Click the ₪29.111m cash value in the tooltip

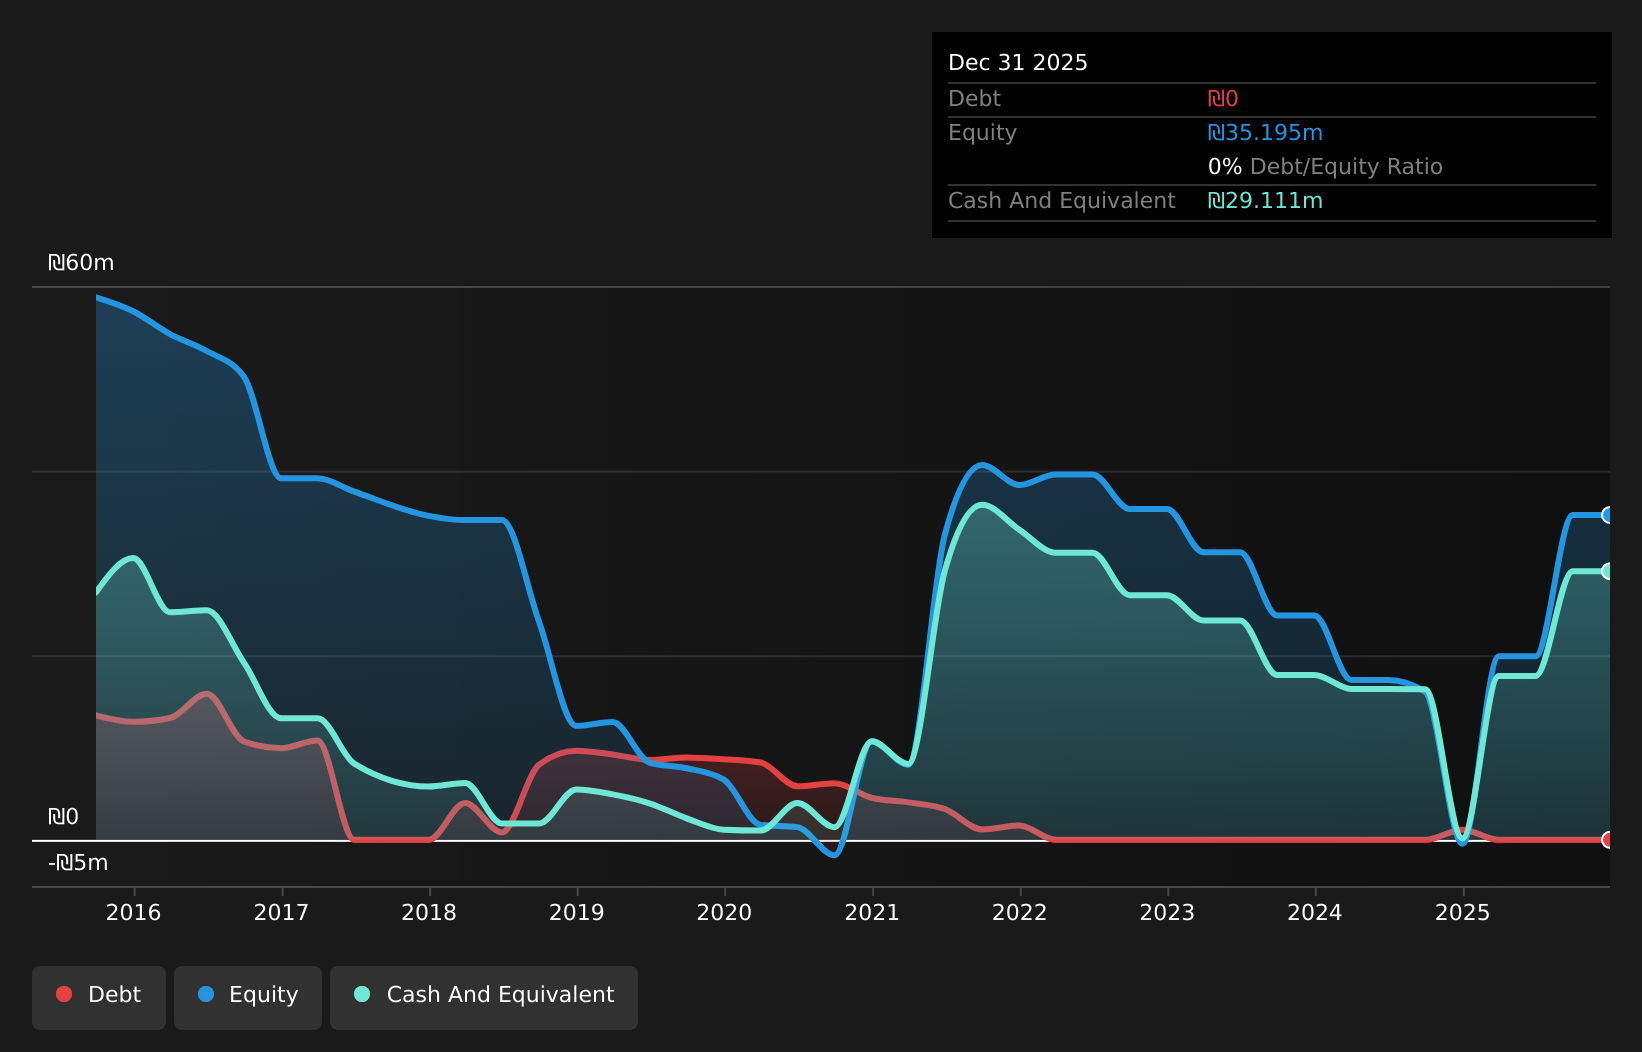click(x=1265, y=201)
